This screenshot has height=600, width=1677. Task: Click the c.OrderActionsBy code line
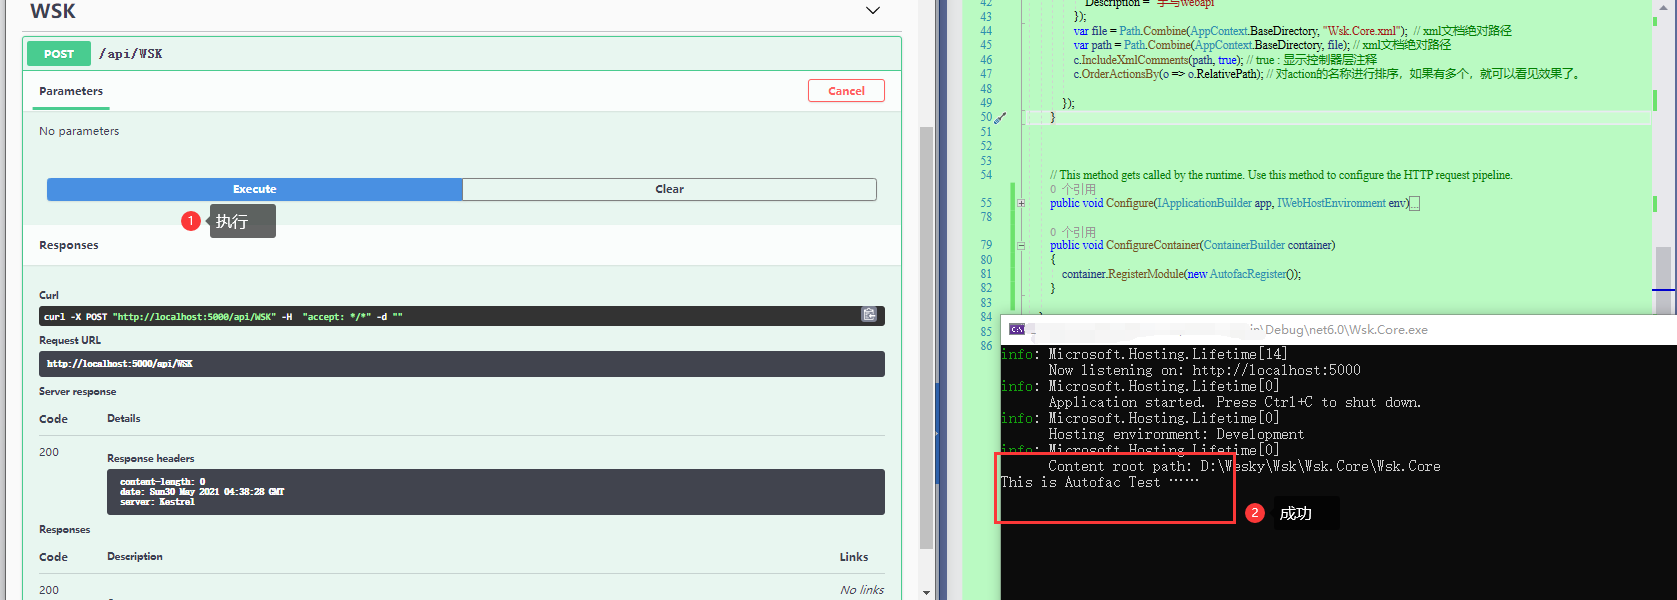pos(1328,74)
